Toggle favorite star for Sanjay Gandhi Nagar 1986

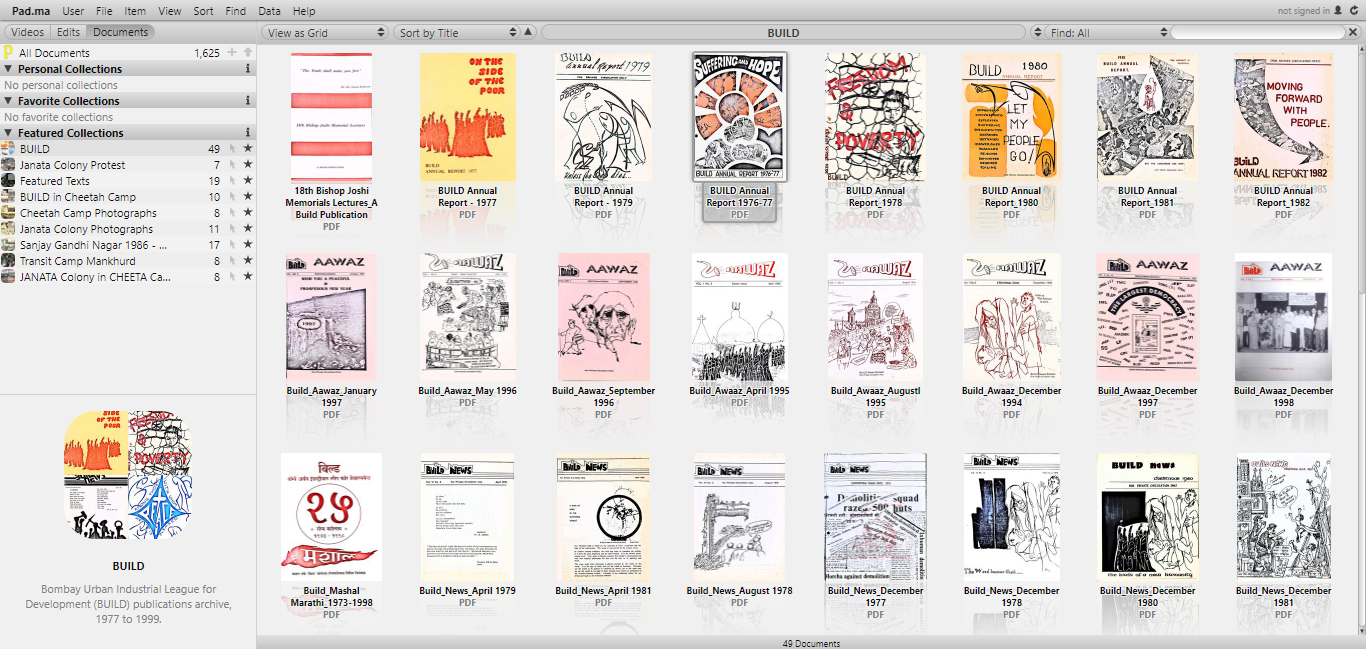point(248,245)
